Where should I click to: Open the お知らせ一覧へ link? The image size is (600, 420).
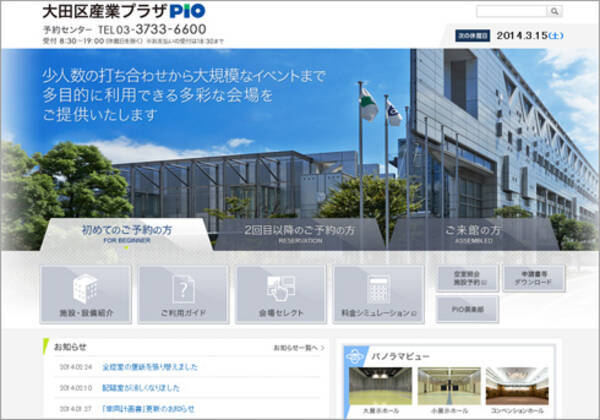[x=298, y=348]
